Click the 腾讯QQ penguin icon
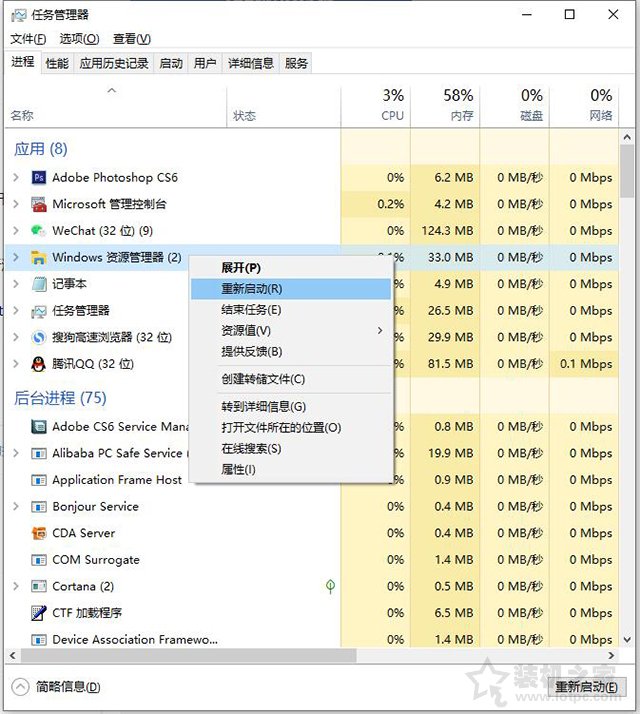Image resolution: width=640 pixels, height=714 pixels. pos(39,364)
